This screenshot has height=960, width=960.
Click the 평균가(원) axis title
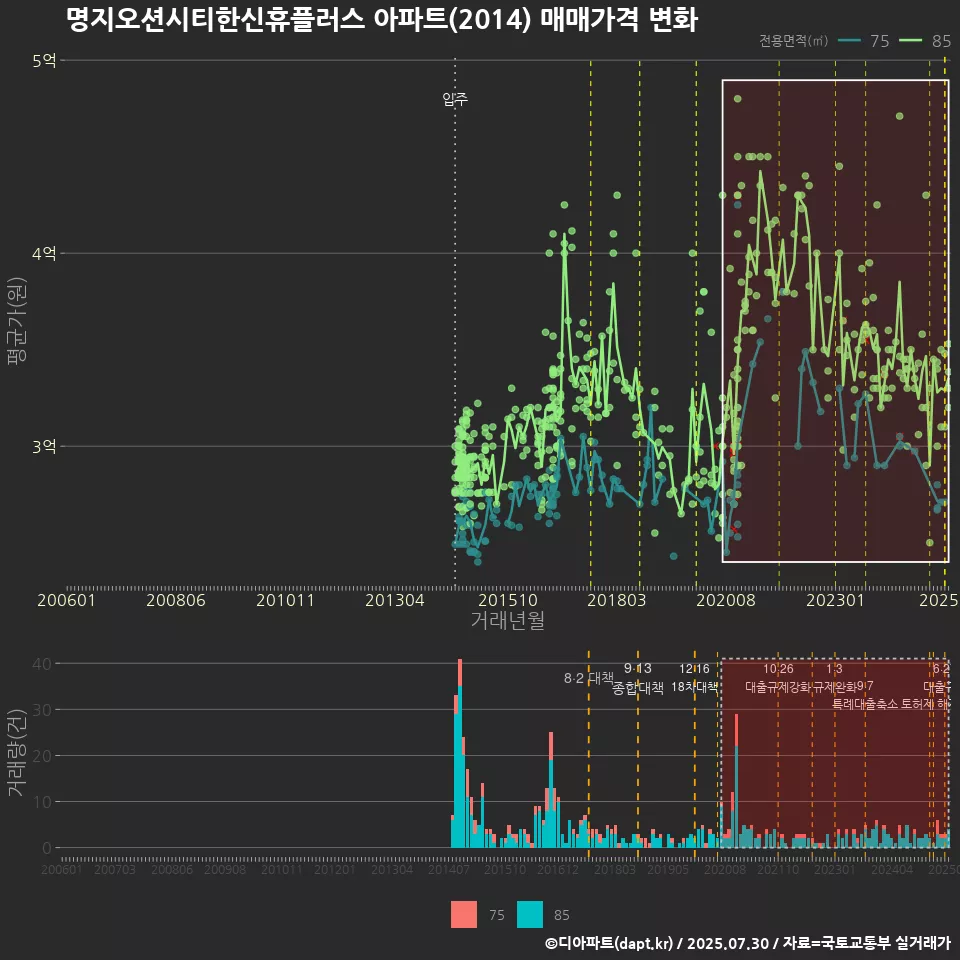point(17,321)
